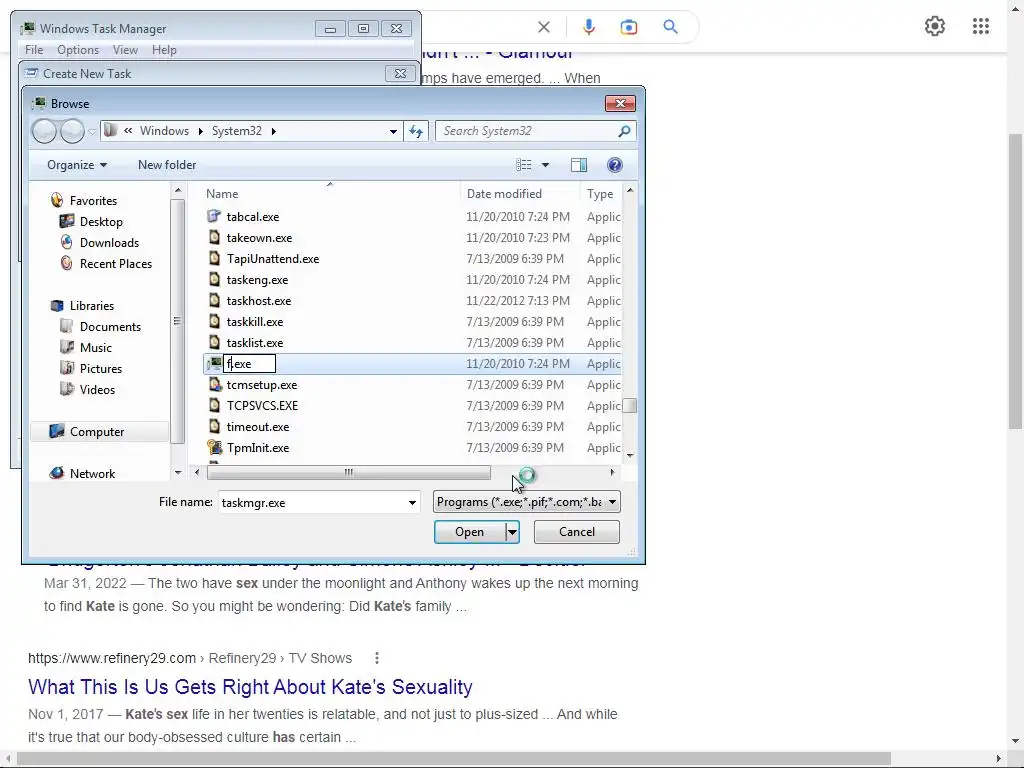The width and height of the screenshot is (1024, 768).
Task: Open the File name combo box dropdown
Action: tap(412, 502)
